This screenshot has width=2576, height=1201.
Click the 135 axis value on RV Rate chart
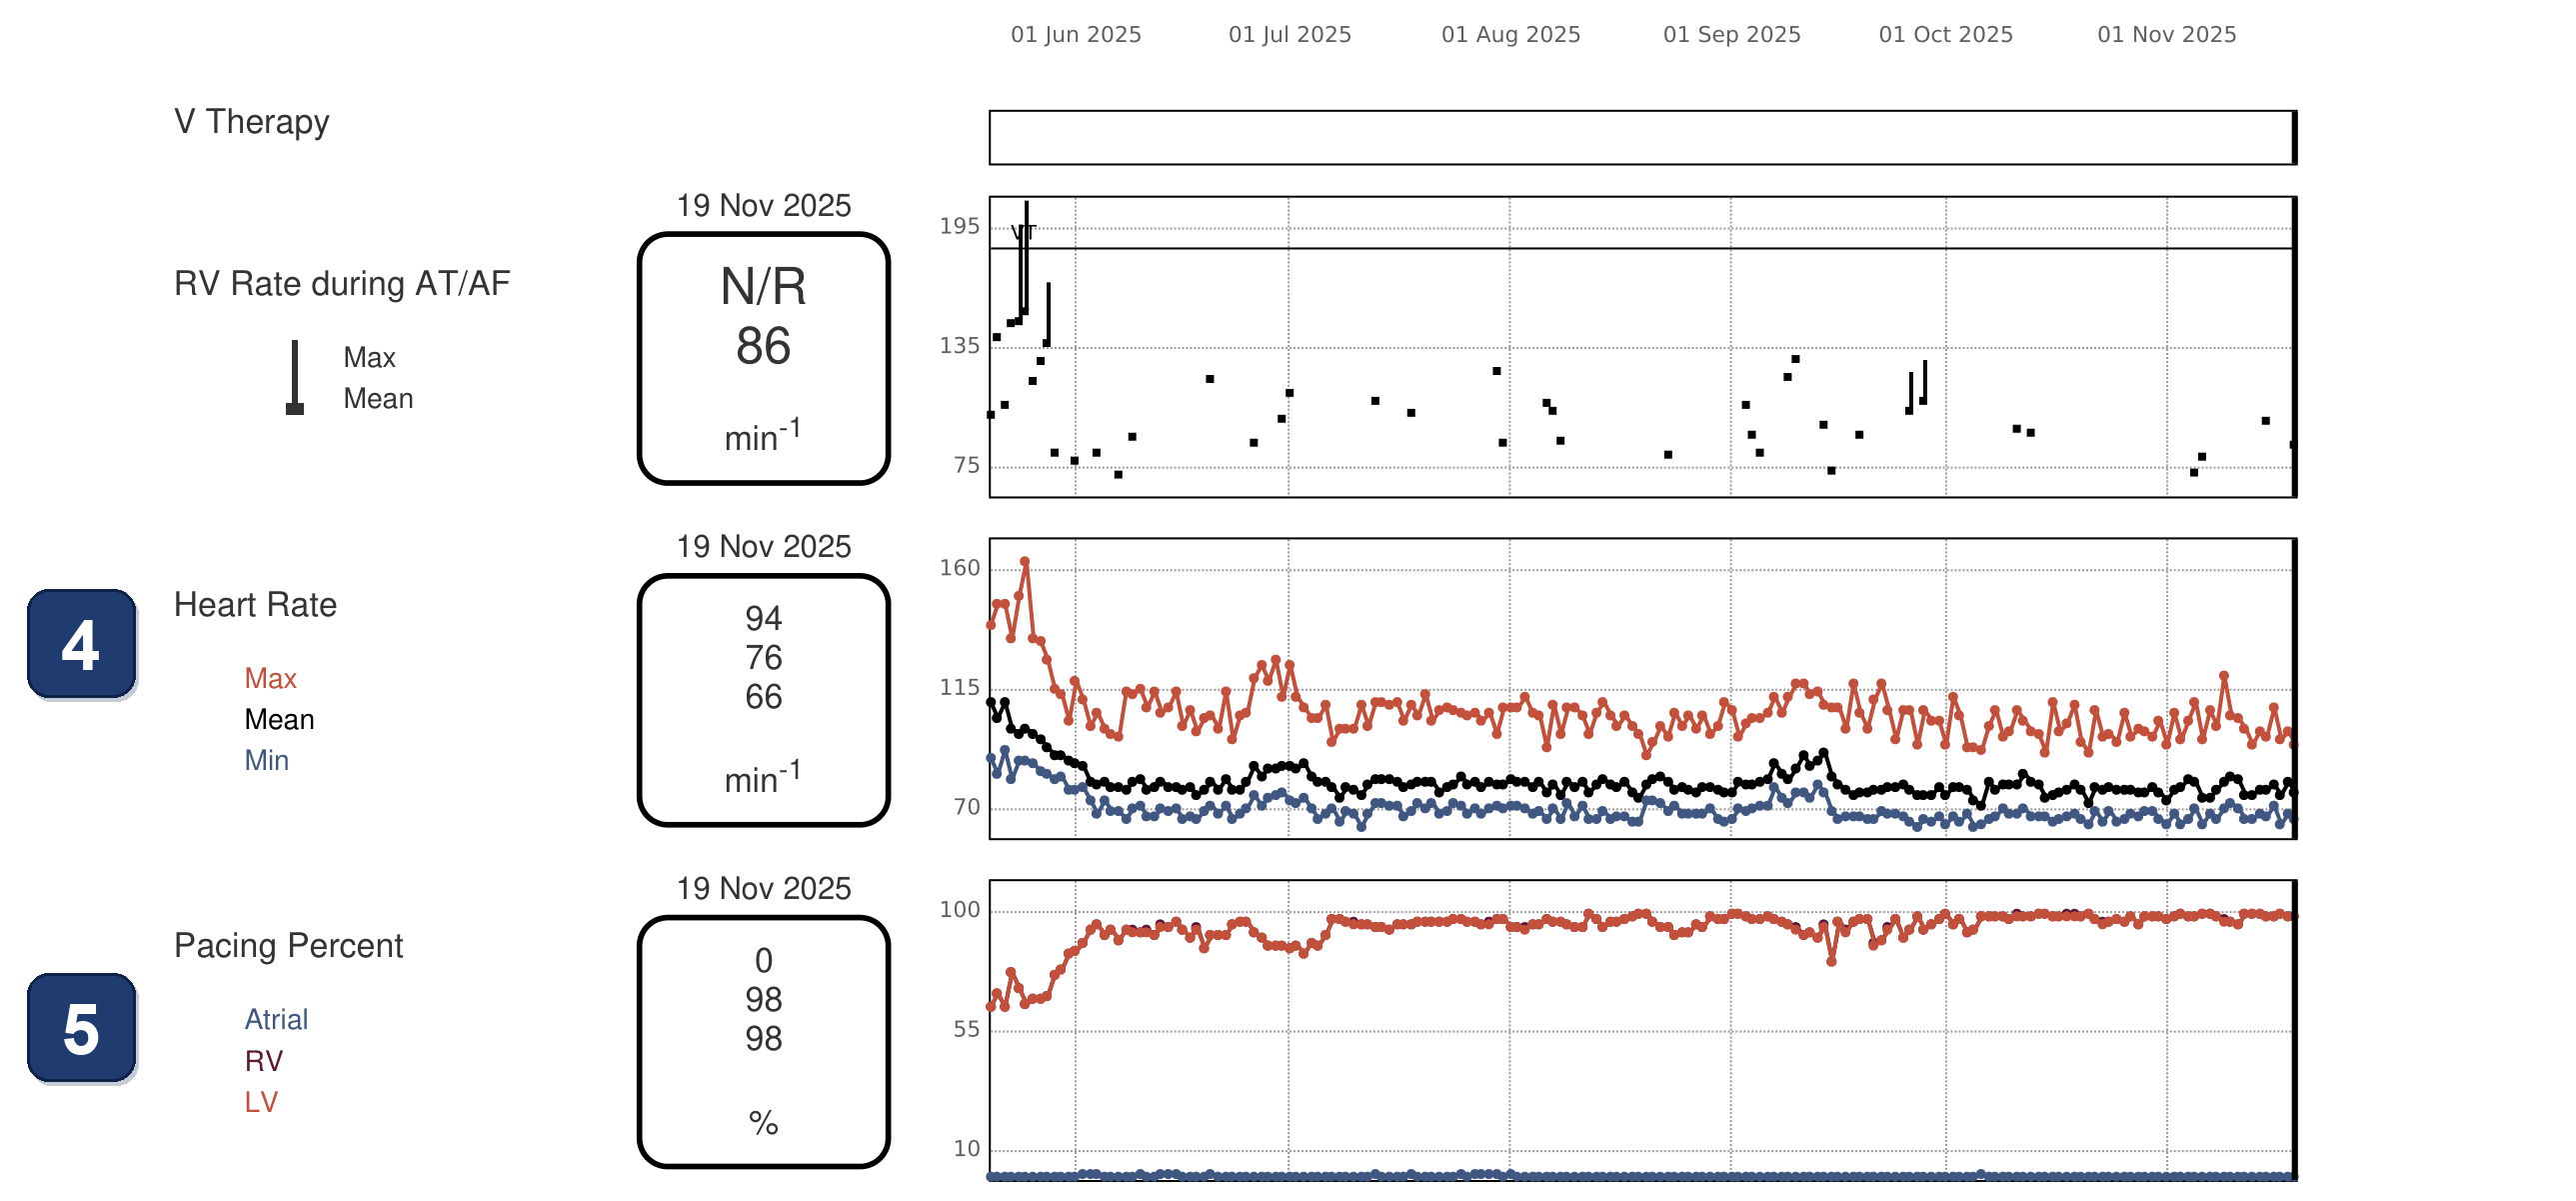click(x=959, y=345)
